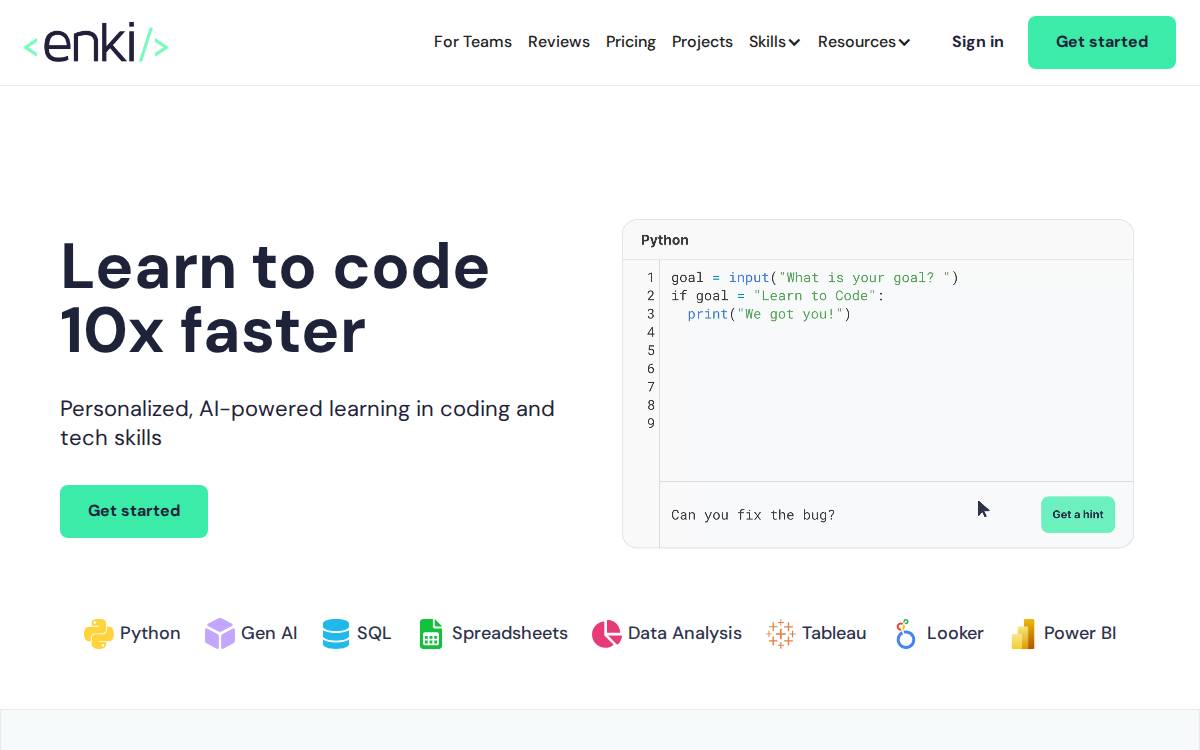This screenshot has height=750, width=1200.
Task: Click the Get a hint button
Action: coord(1078,514)
